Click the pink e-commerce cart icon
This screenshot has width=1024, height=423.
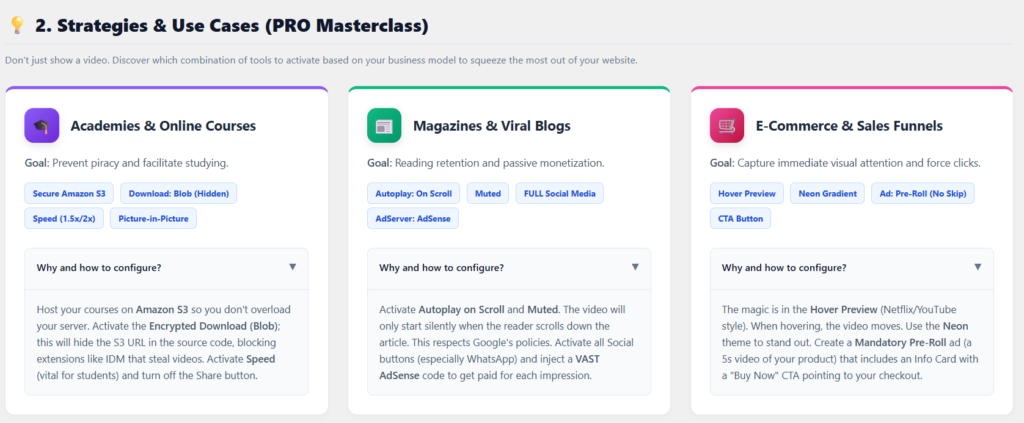[x=727, y=126]
